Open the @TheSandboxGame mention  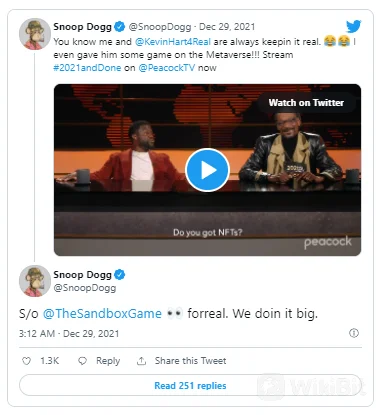(102, 314)
